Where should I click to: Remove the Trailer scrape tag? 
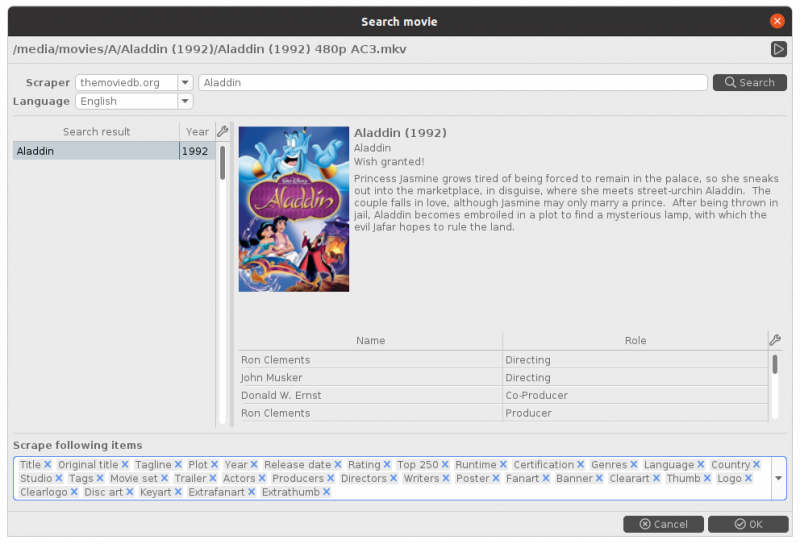click(212, 478)
